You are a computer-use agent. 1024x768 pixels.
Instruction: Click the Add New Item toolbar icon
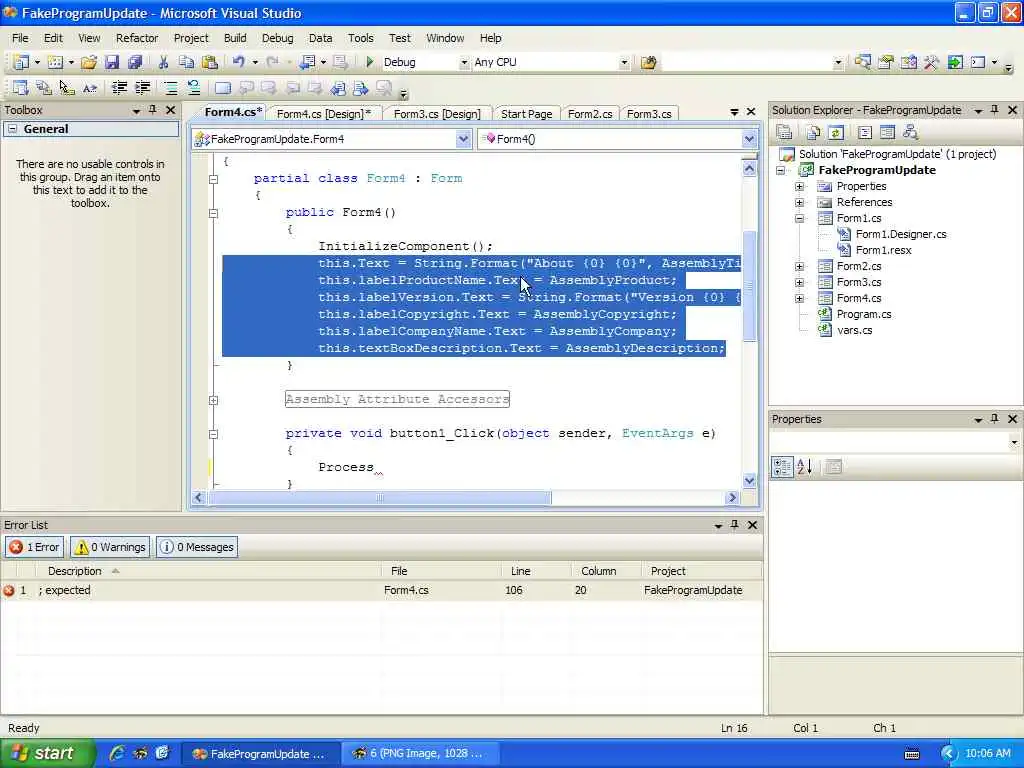click(x=56, y=62)
